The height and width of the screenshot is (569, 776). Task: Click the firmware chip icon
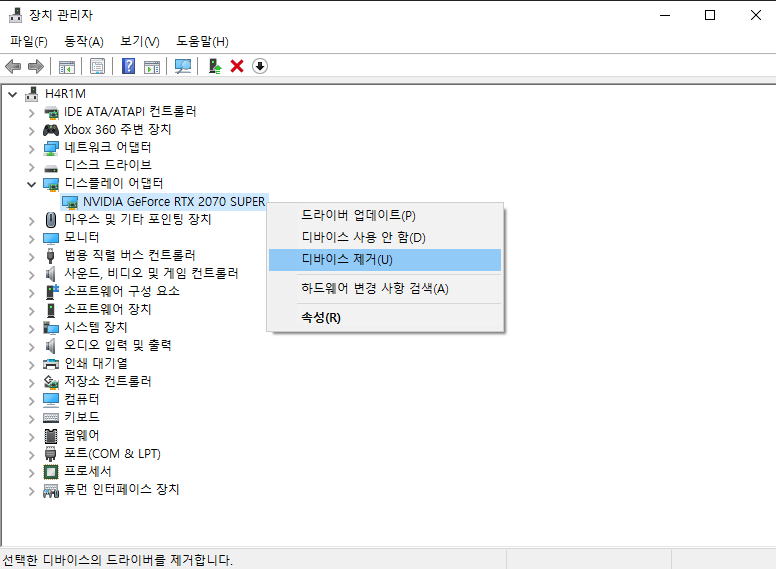coord(51,436)
